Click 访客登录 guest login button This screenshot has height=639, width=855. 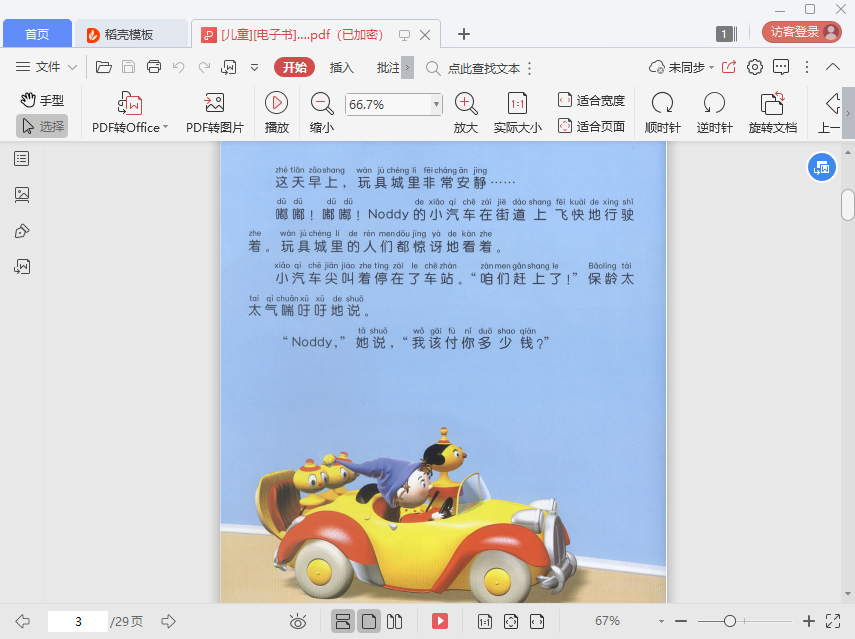point(802,32)
